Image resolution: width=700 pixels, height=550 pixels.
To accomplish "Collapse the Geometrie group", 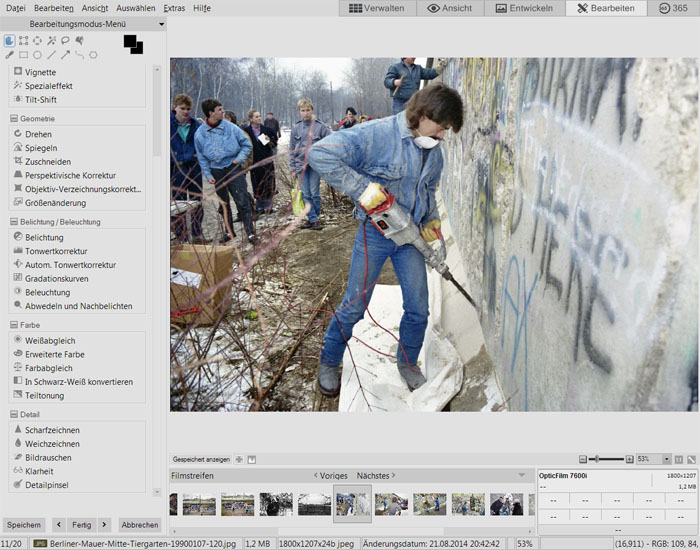I will pos(12,119).
